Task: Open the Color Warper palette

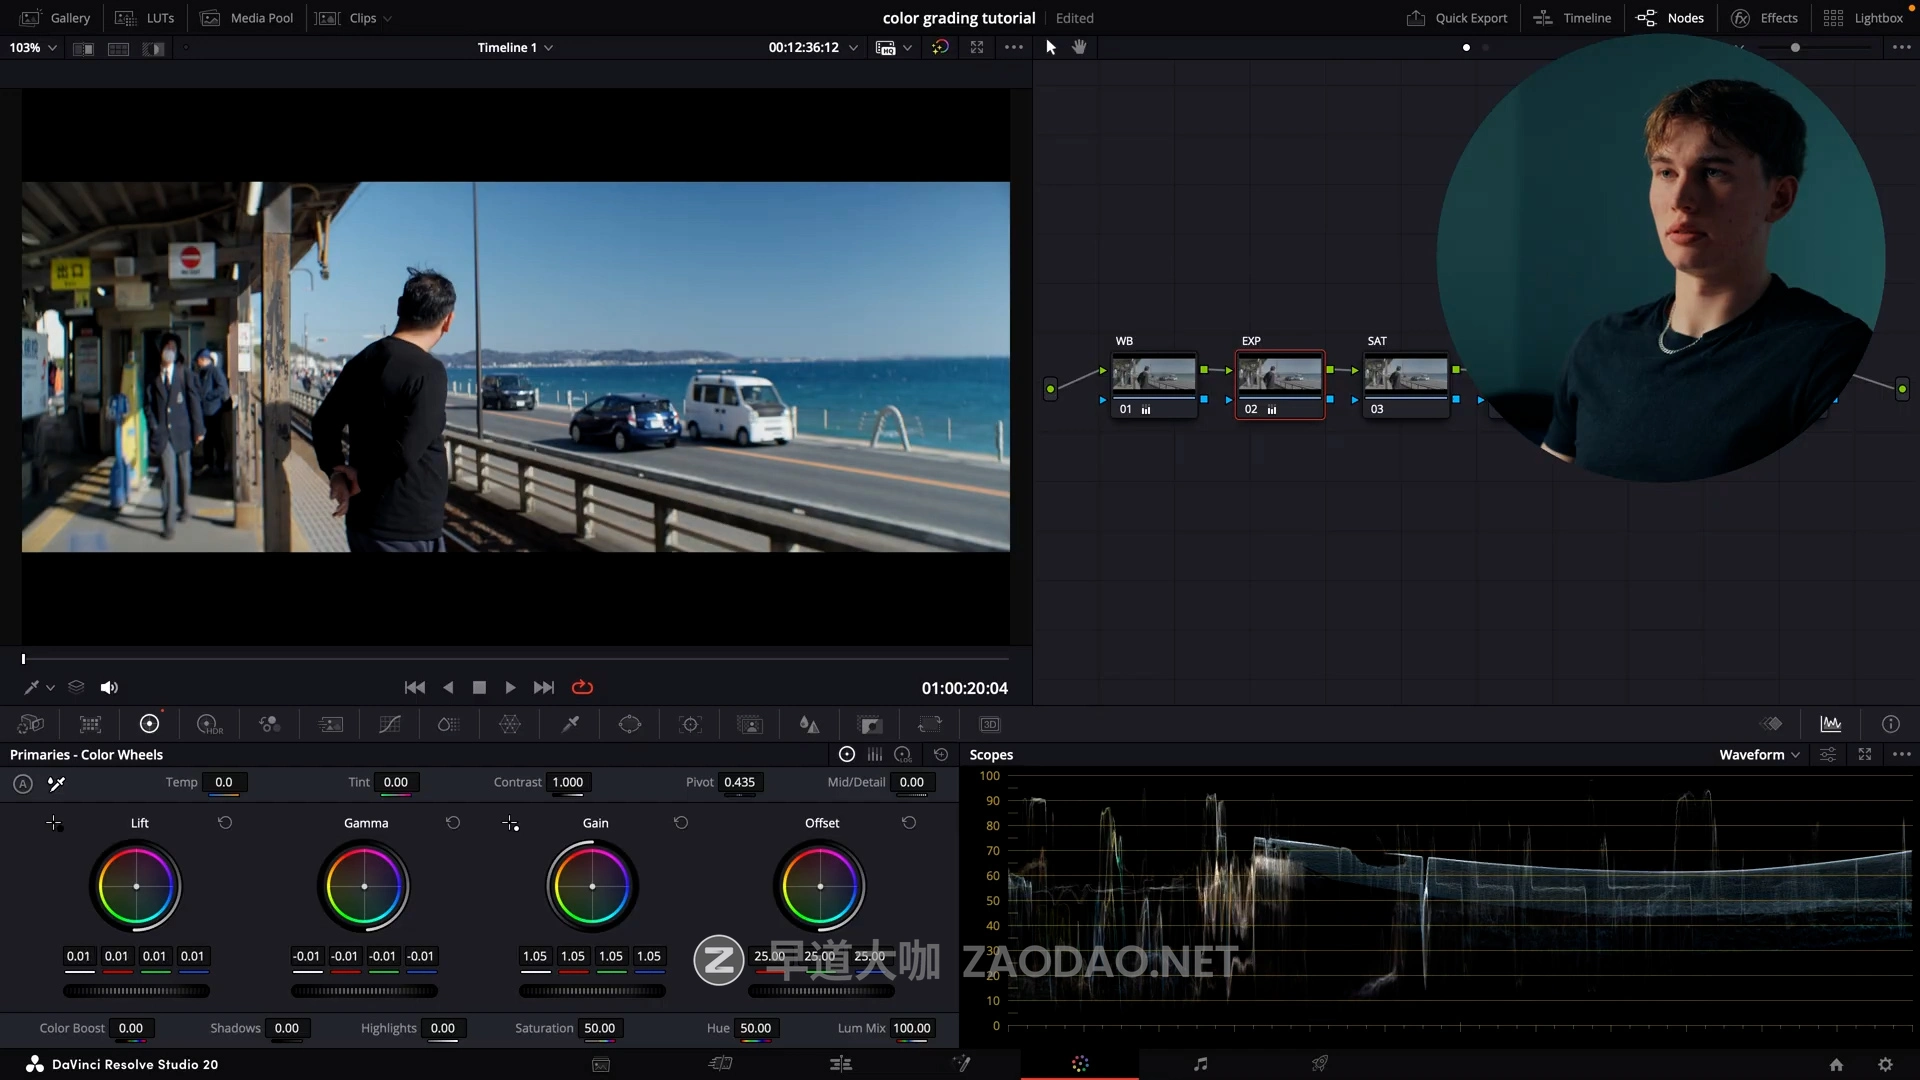Action: (x=510, y=724)
